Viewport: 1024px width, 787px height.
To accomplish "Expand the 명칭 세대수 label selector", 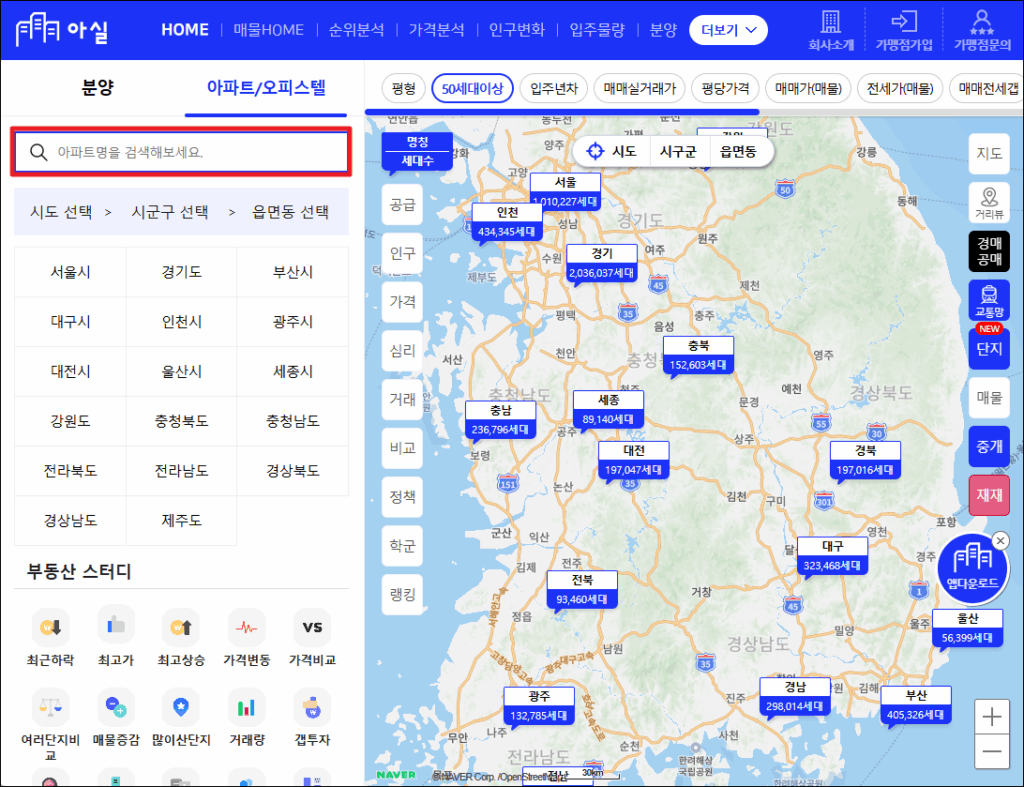I will point(417,150).
